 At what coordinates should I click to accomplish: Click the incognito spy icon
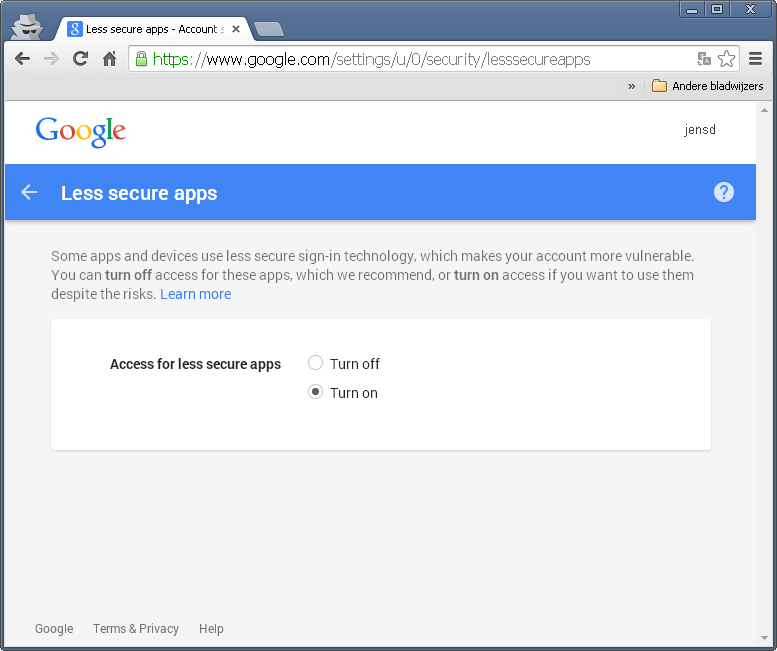click(27, 27)
